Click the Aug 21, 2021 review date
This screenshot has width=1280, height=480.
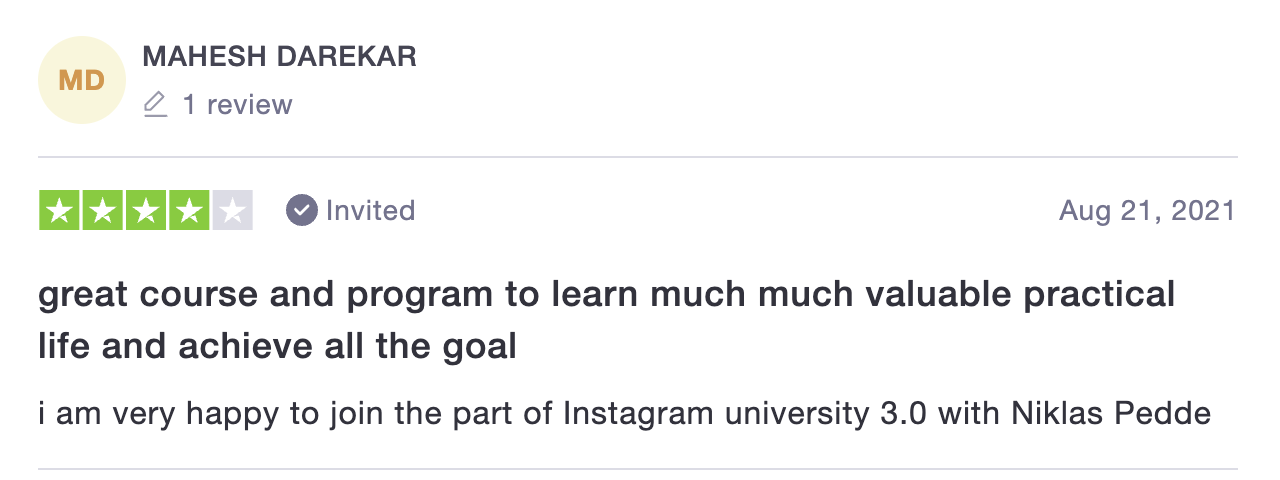(x=1148, y=211)
